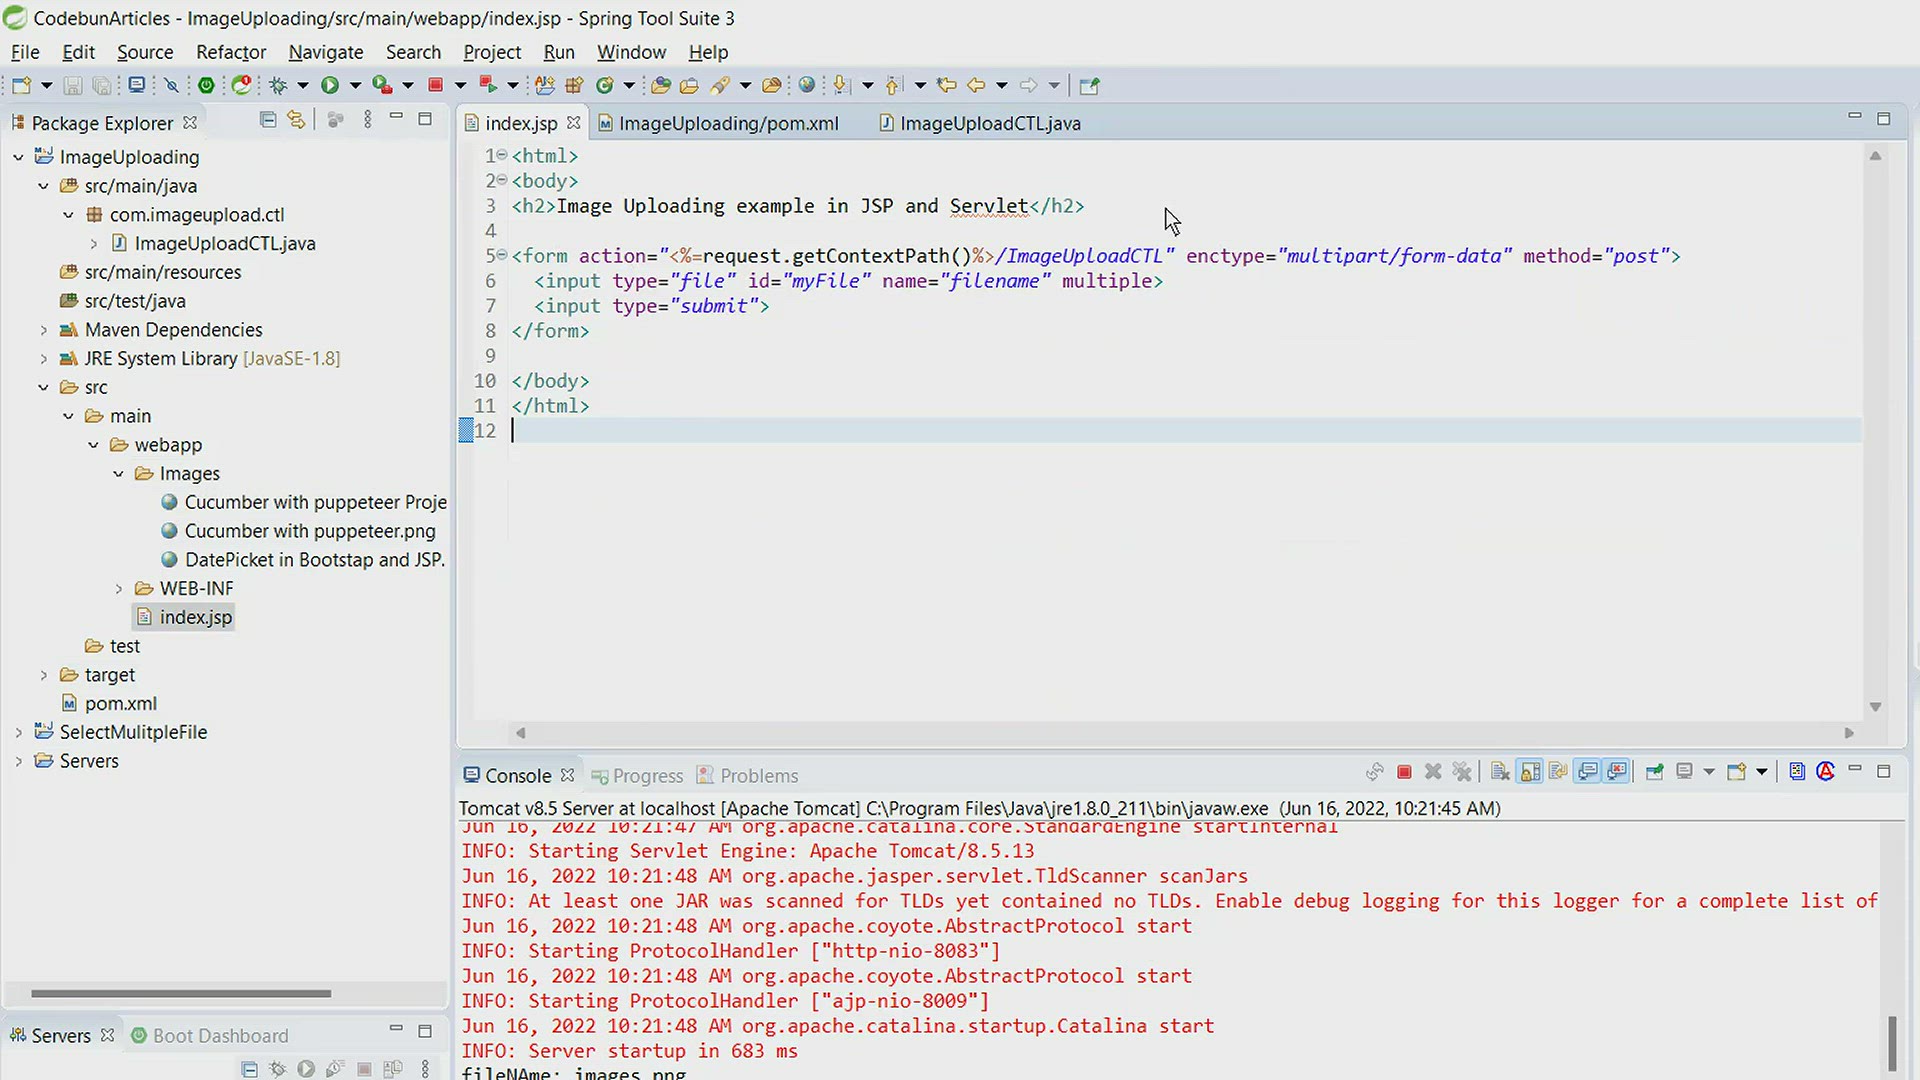1920x1080 pixels.
Task: Click Start server in debug mode icon
Action: (x=278, y=1069)
